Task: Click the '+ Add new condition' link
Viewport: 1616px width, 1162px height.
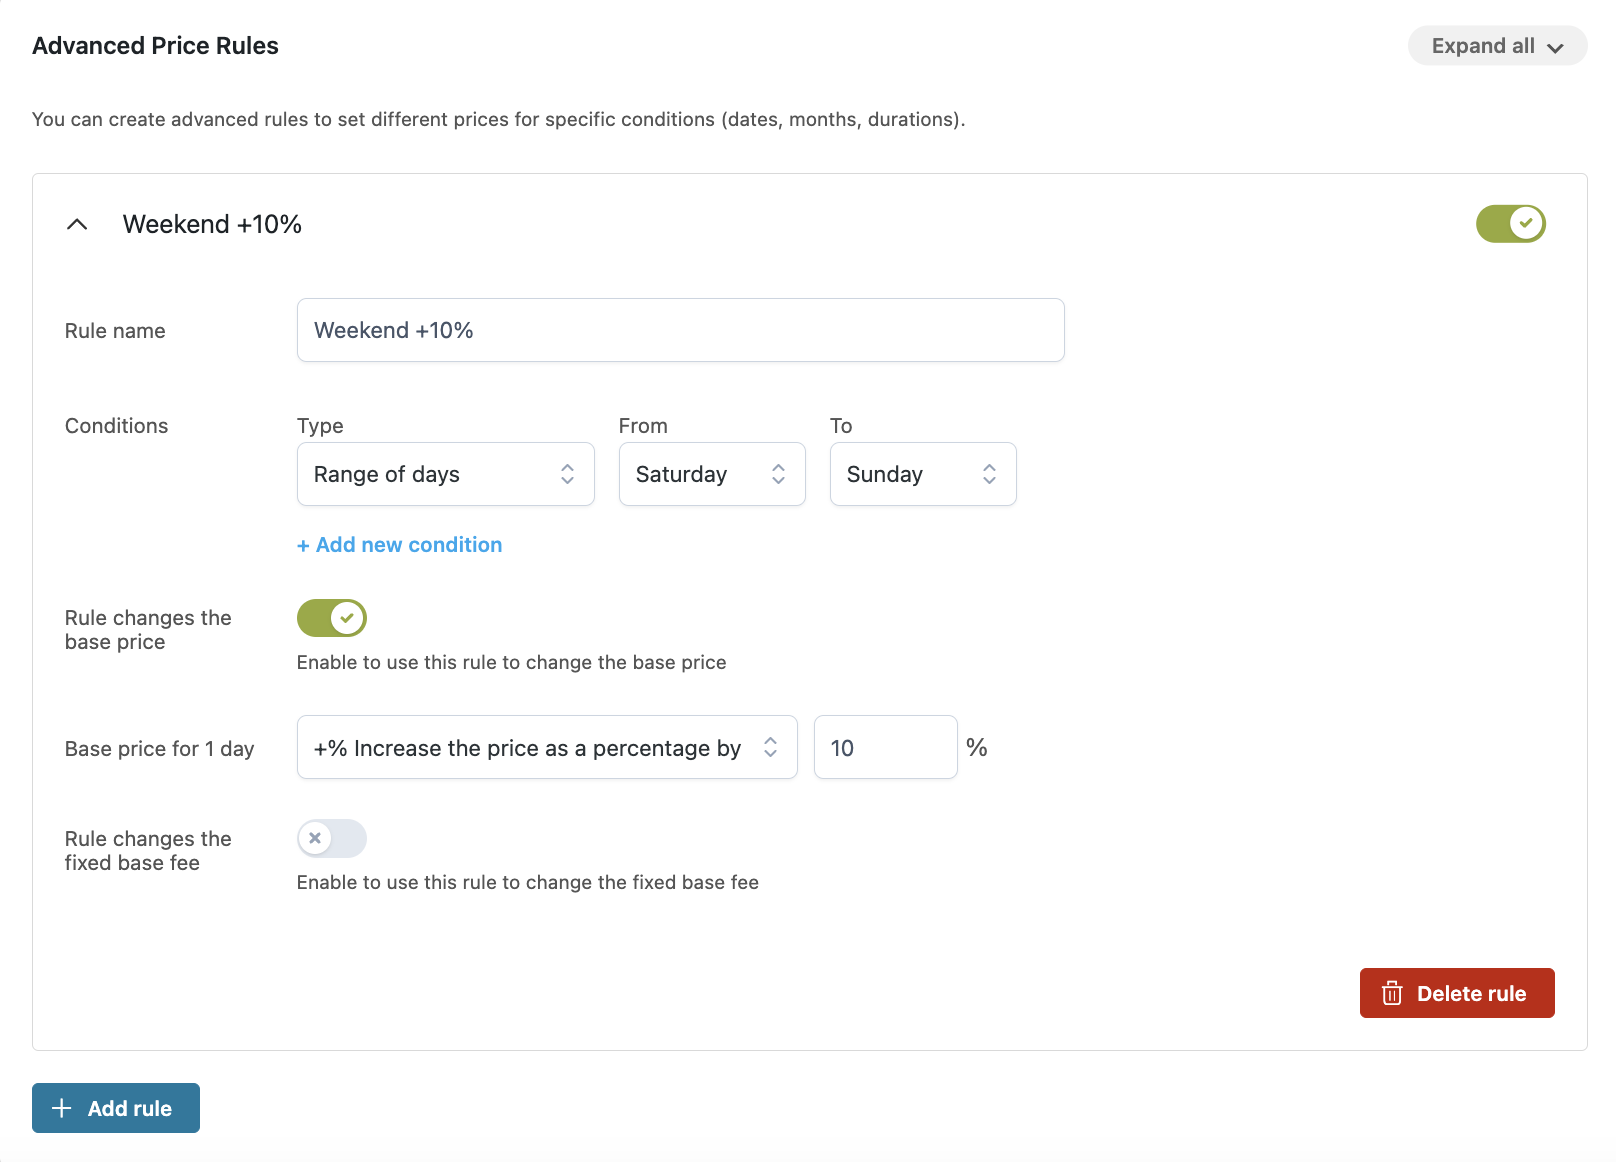Action: [400, 545]
